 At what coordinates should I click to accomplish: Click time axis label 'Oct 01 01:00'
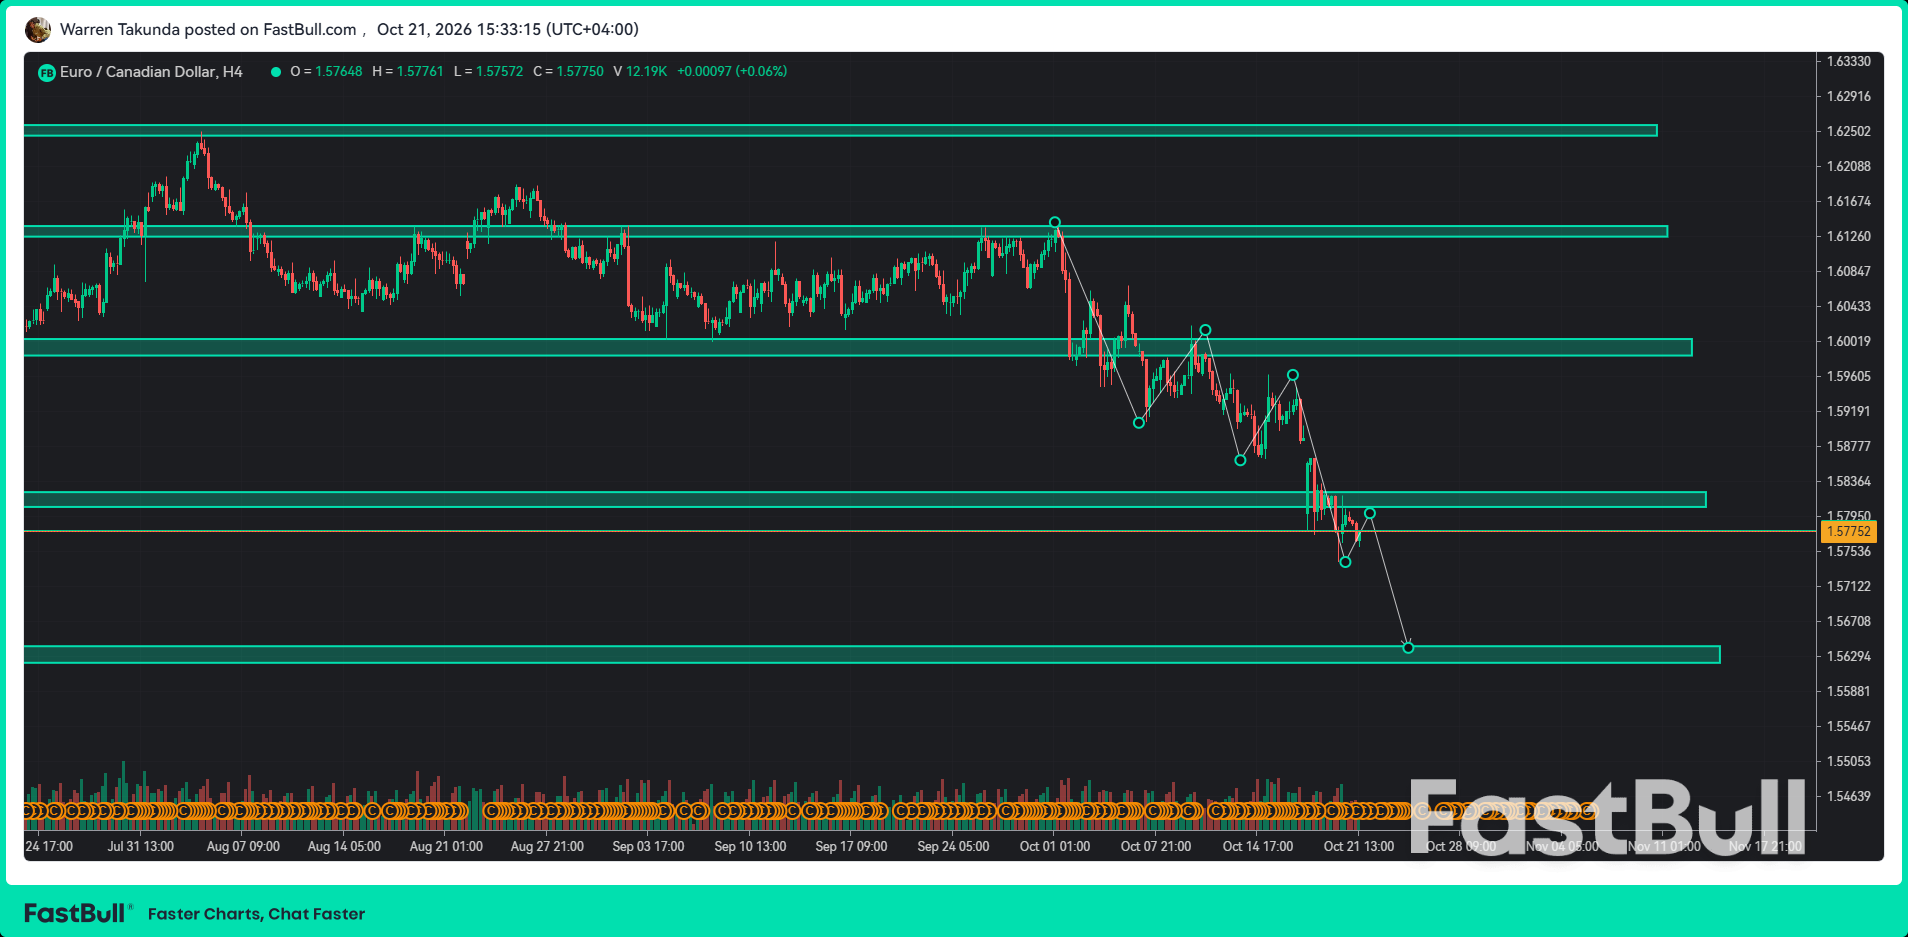[1054, 846]
